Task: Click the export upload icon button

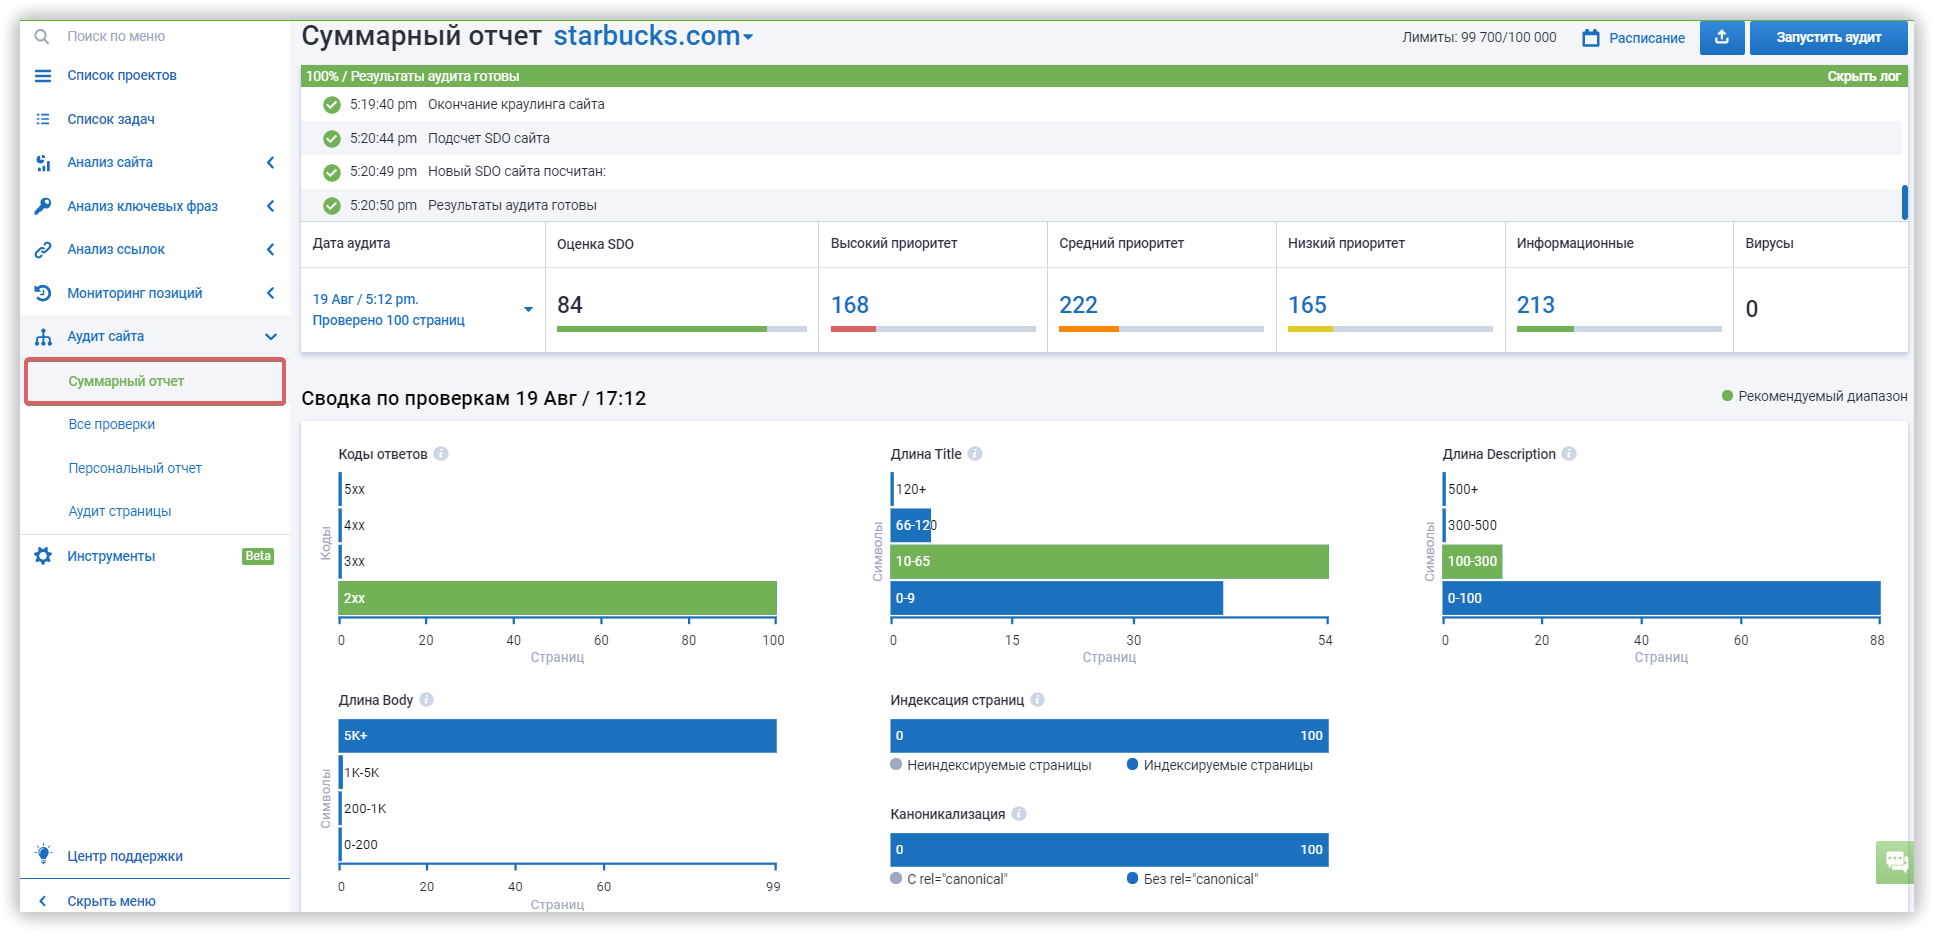Action: coord(1722,38)
